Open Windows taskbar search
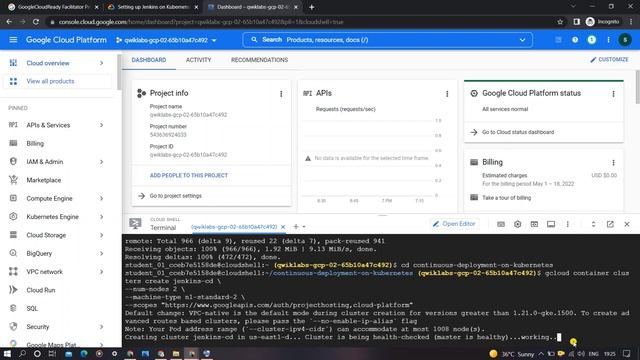Screen dimensions: 640x360 pyautogui.click(x=22, y=353)
